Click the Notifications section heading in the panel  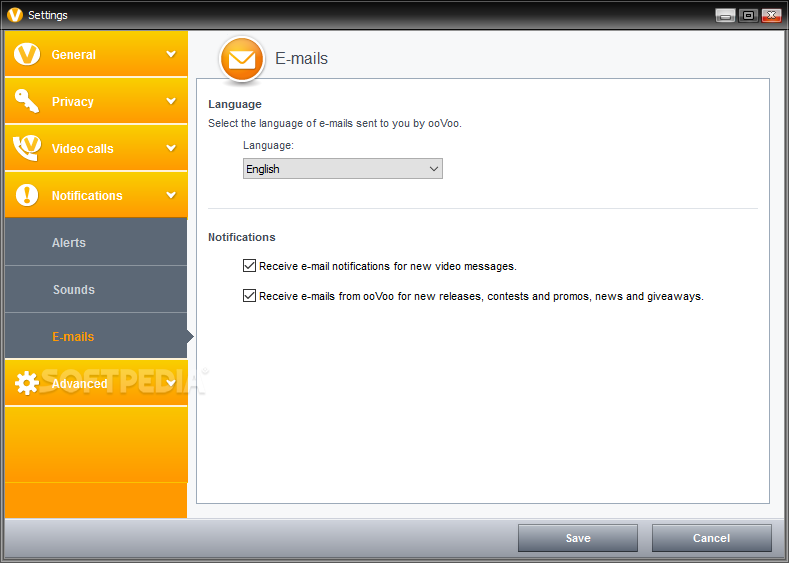click(x=242, y=237)
